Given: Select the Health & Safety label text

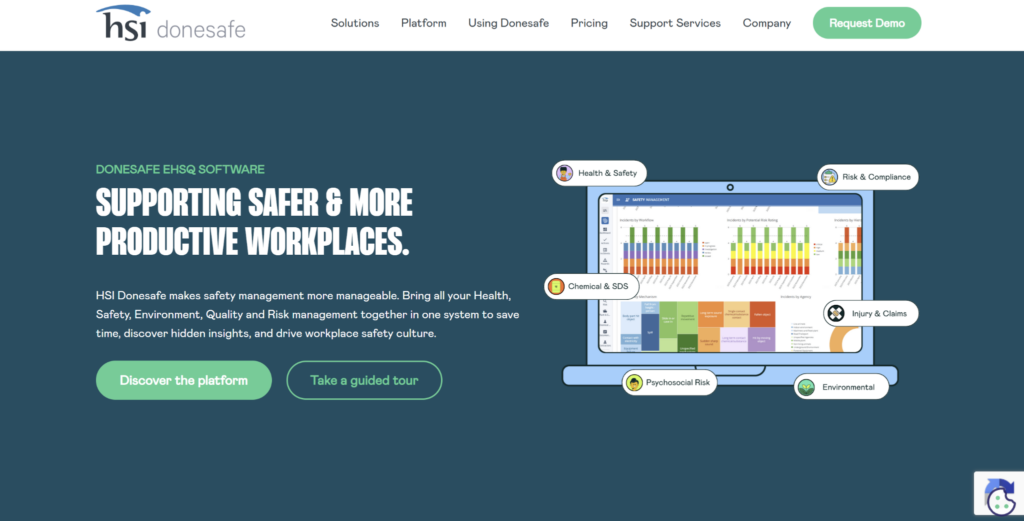Looking at the screenshot, I should click(607, 173).
